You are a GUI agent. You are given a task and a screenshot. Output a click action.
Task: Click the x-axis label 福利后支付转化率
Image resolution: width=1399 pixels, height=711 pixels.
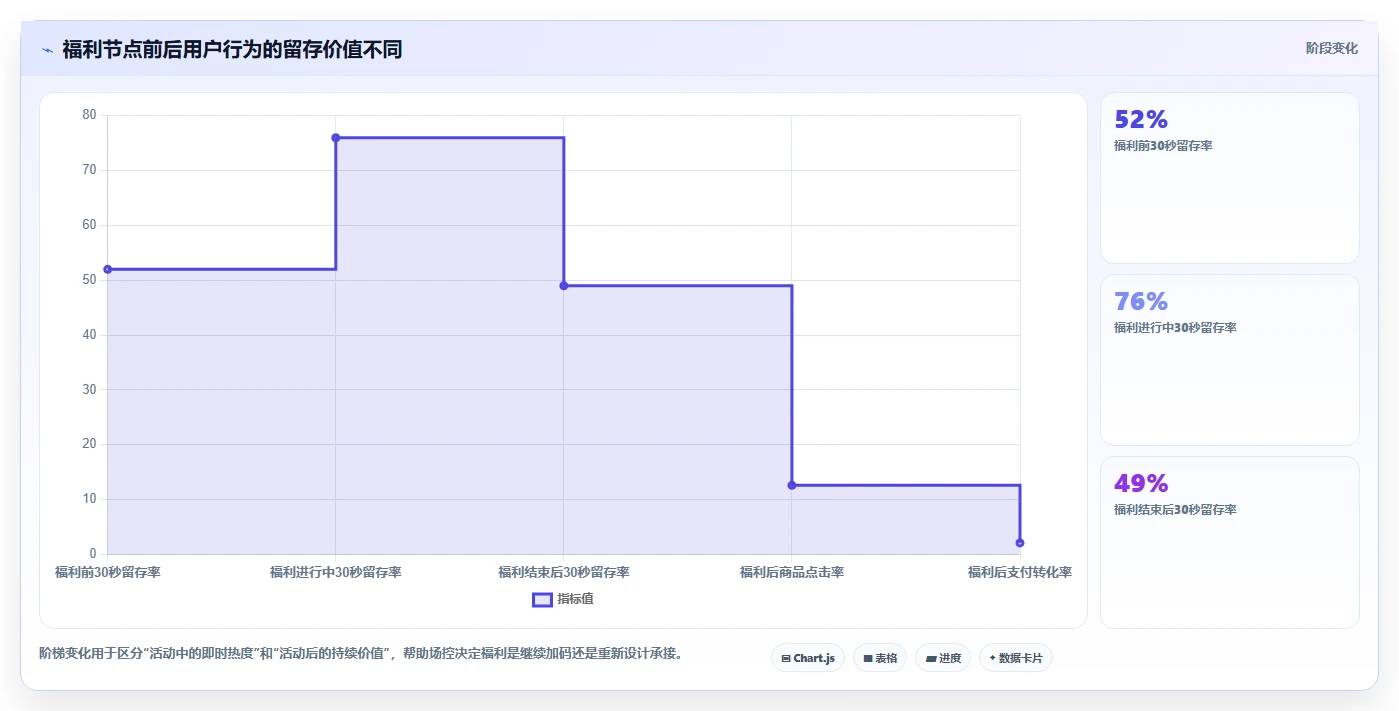coord(1020,573)
